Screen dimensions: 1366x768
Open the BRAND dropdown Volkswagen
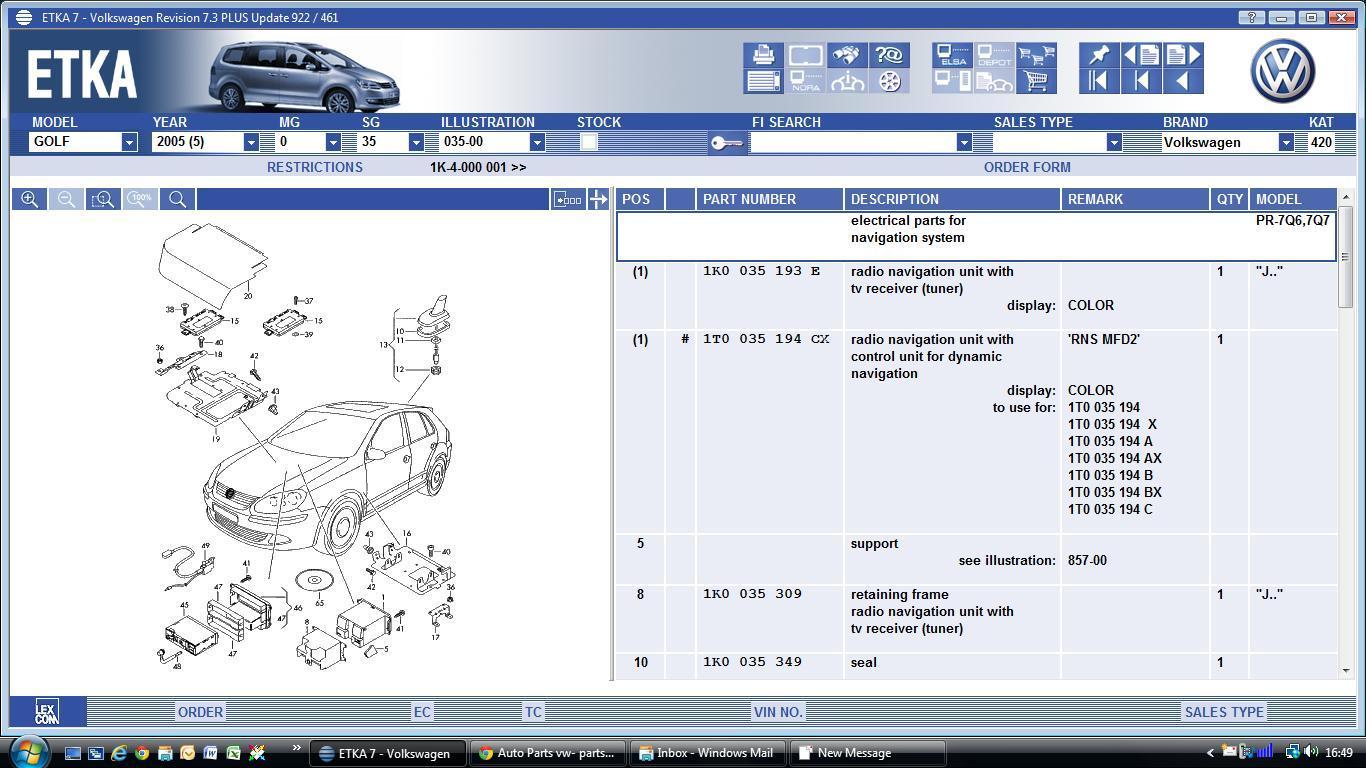pos(1286,142)
